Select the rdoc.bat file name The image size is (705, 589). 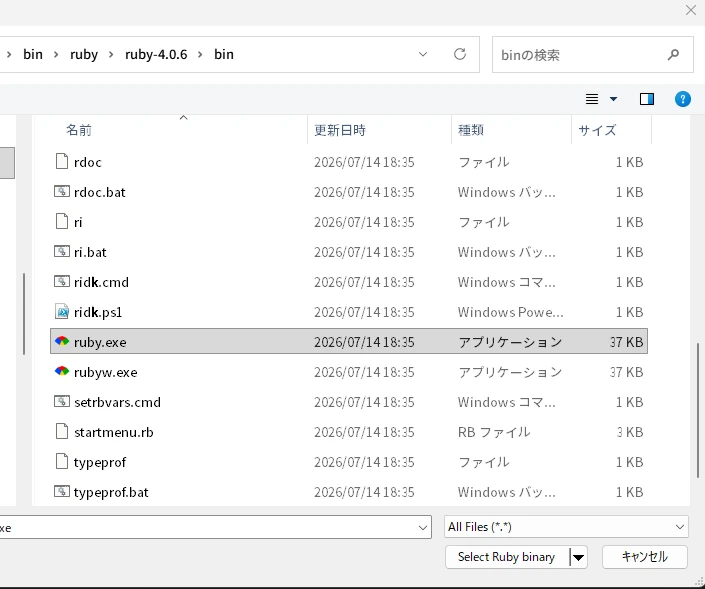(x=99, y=192)
